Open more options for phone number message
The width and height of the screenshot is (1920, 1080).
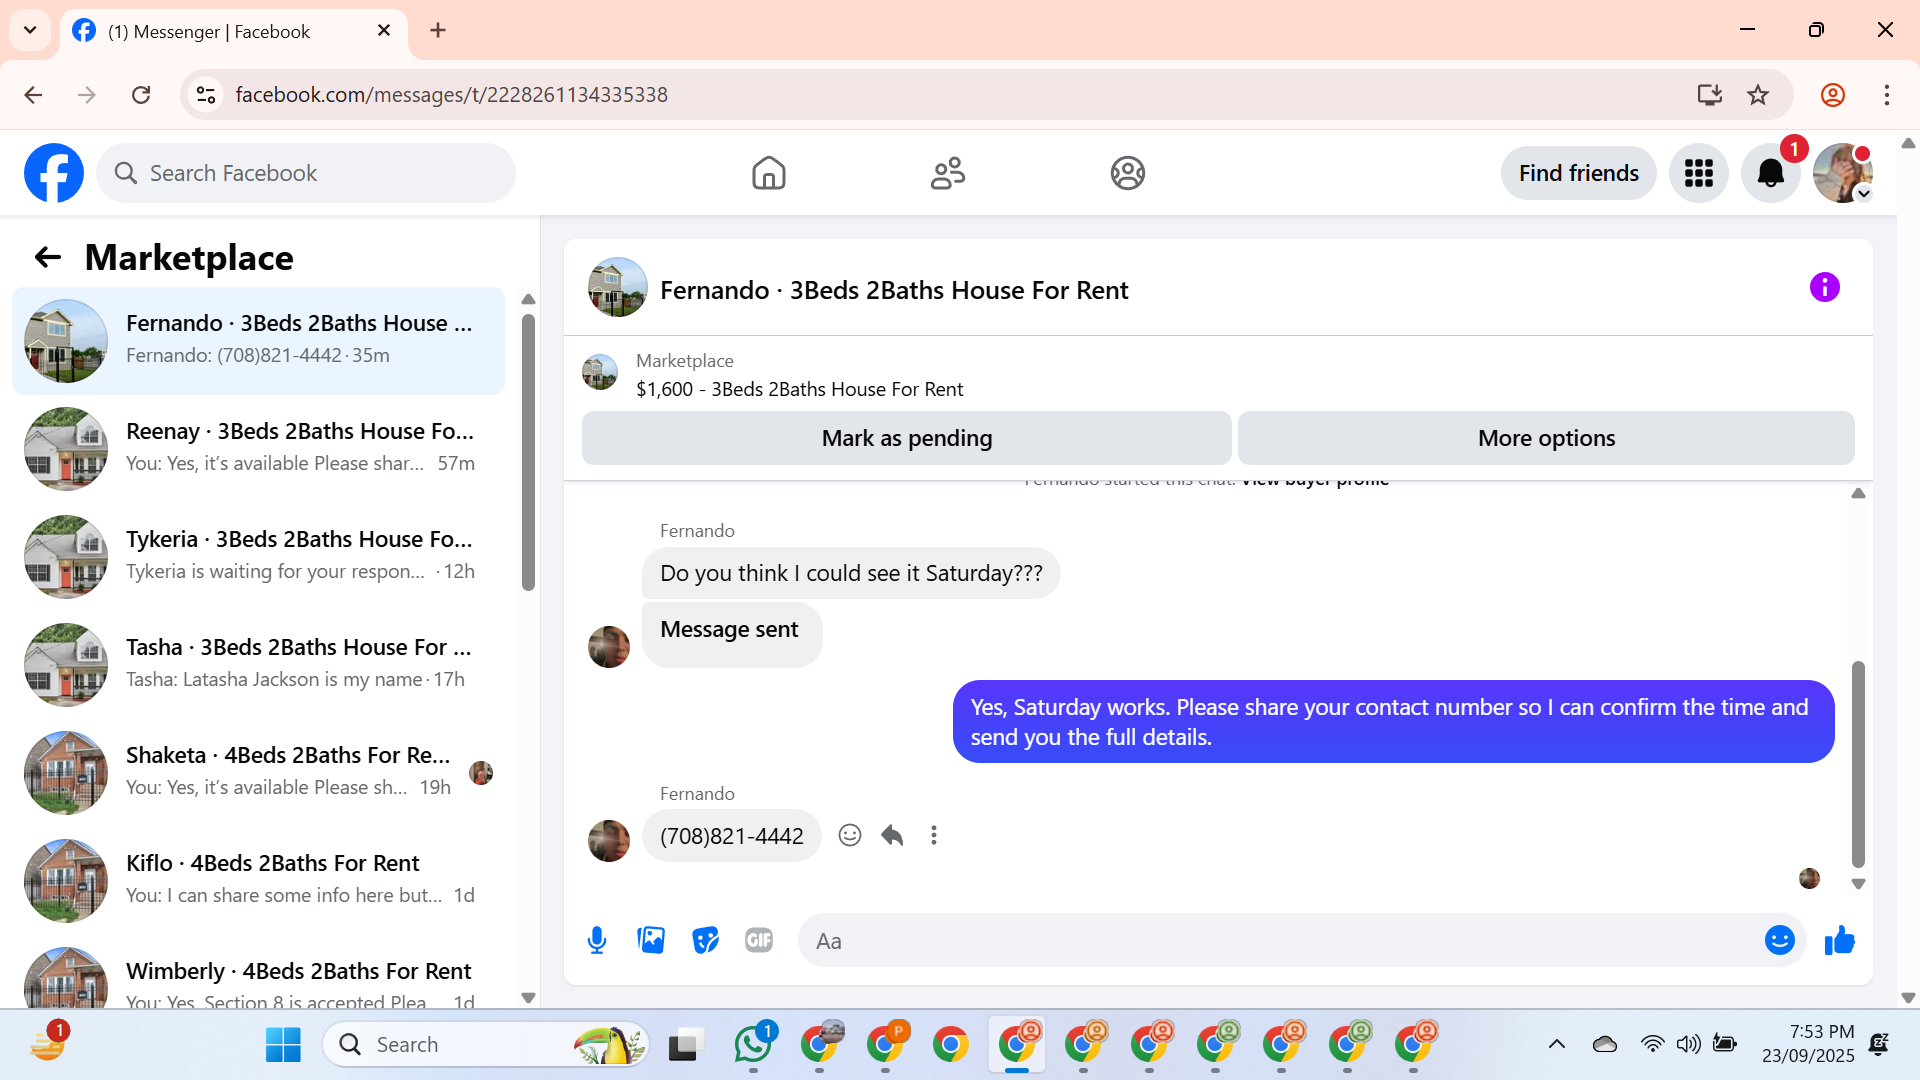[x=934, y=835]
